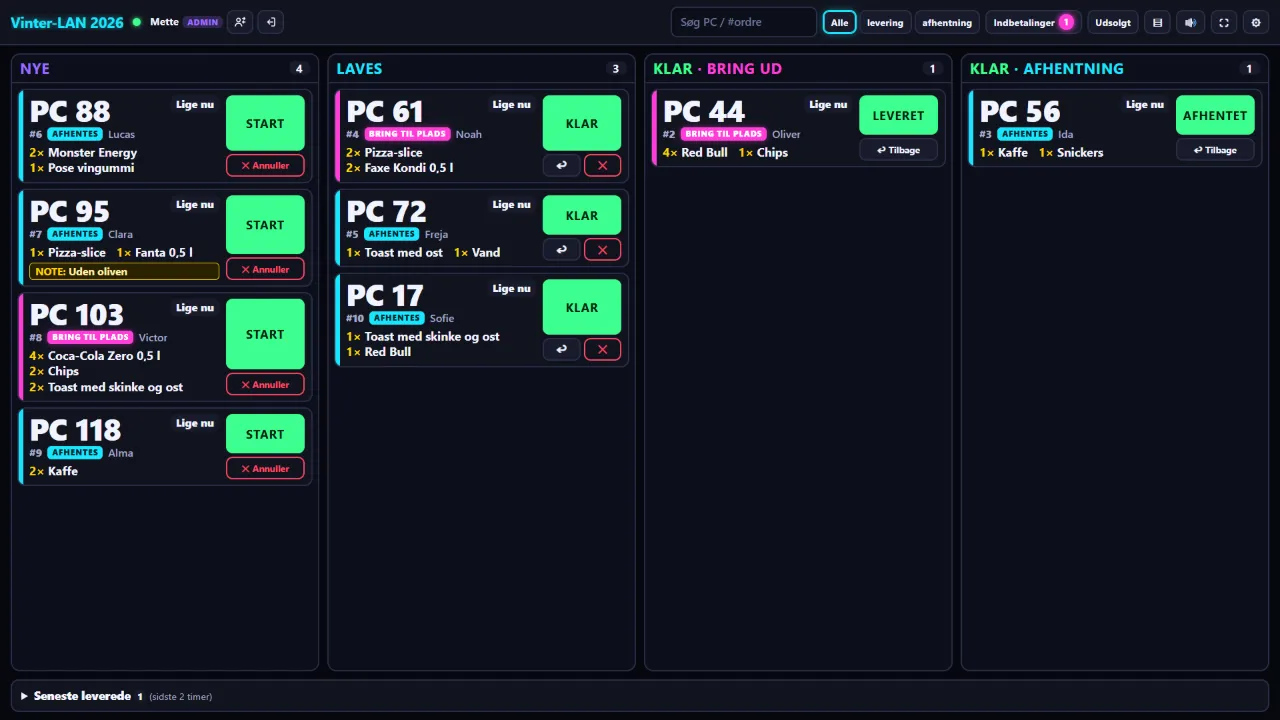Screen dimensions: 1280x720
Task: Mark PC 61 as Klar
Action: [582, 123]
